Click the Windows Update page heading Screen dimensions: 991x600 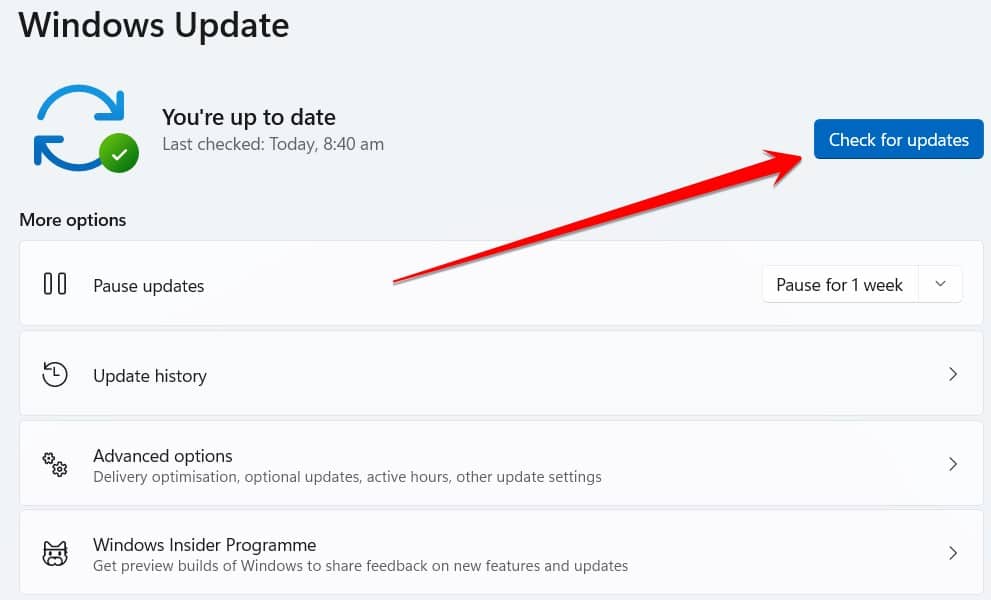[154, 25]
